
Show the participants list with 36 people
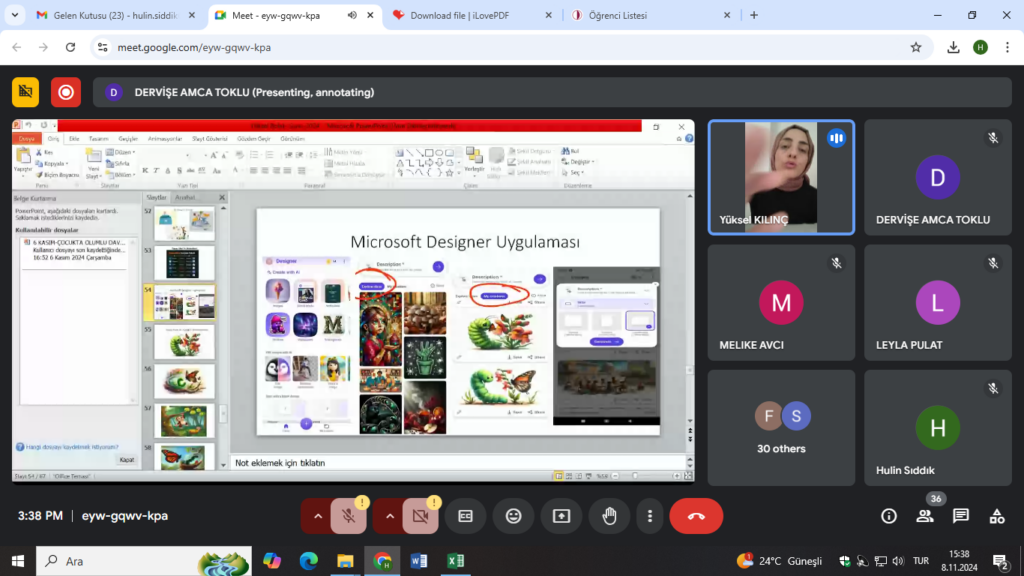(x=925, y=516)
